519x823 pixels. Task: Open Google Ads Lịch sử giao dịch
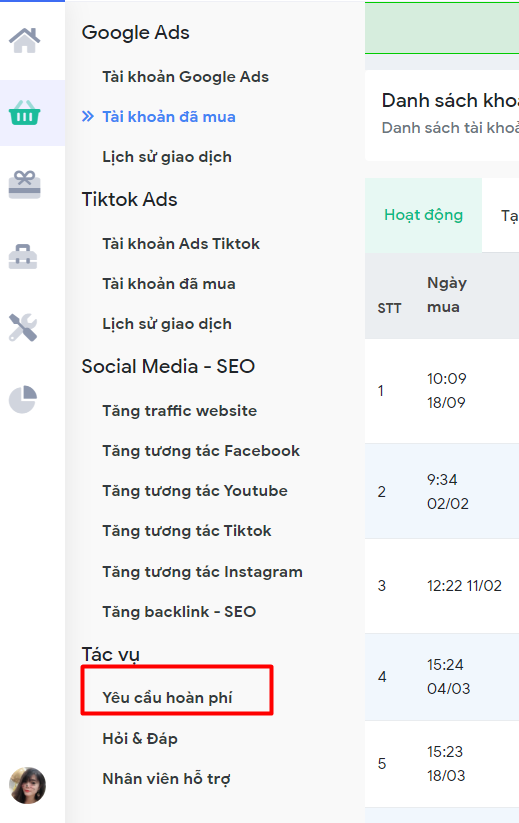click(167, 157)
